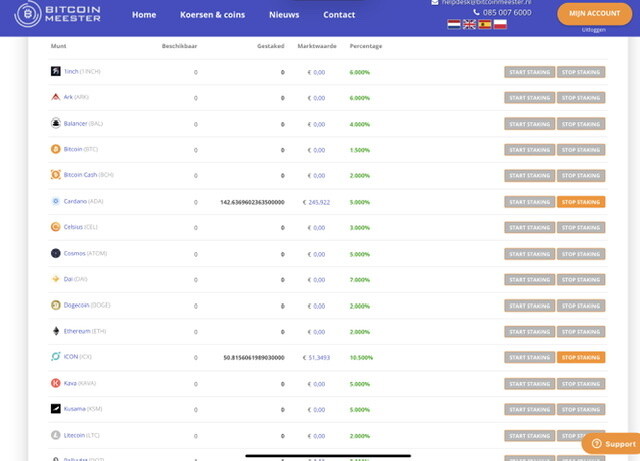Open the Ethereum (ETH) coin link
This screenshot has height=461, width=640.
coord(84,331)
